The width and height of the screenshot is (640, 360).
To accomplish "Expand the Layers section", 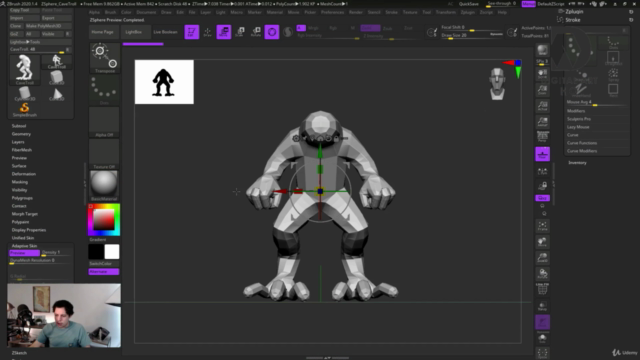I will tap(18, 142).
